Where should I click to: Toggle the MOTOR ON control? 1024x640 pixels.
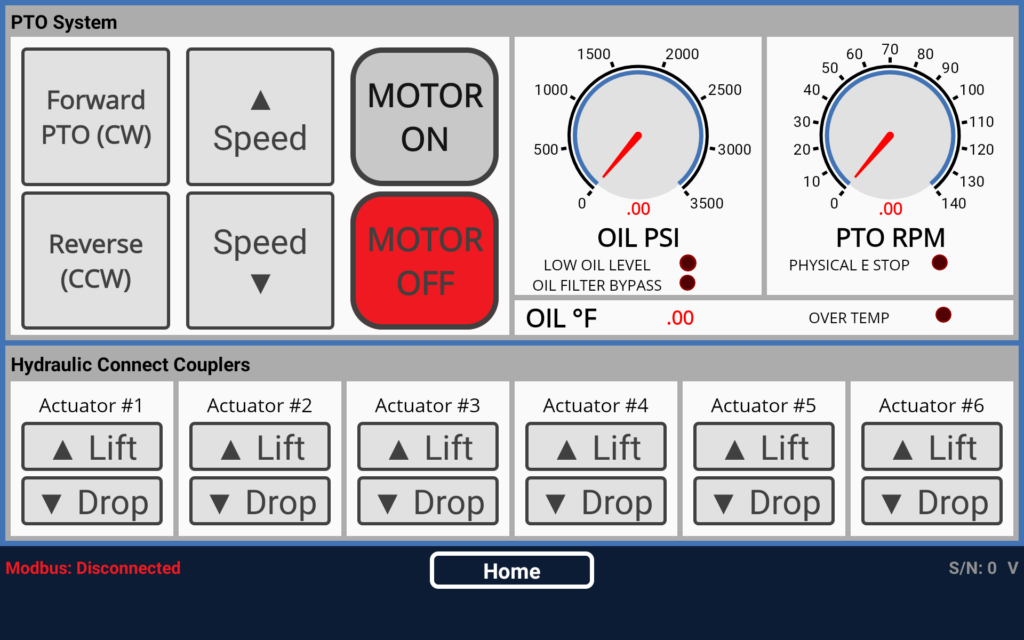point(424,116)
